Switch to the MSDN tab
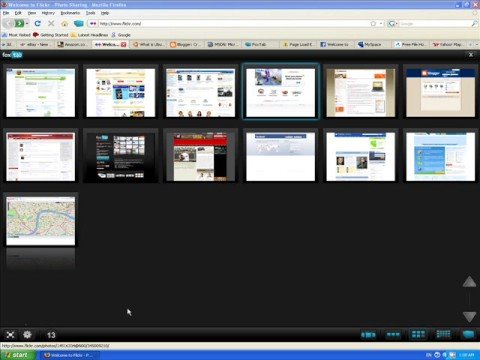The width and height of the screenshot is (480, 360). [x=223, y=44]
